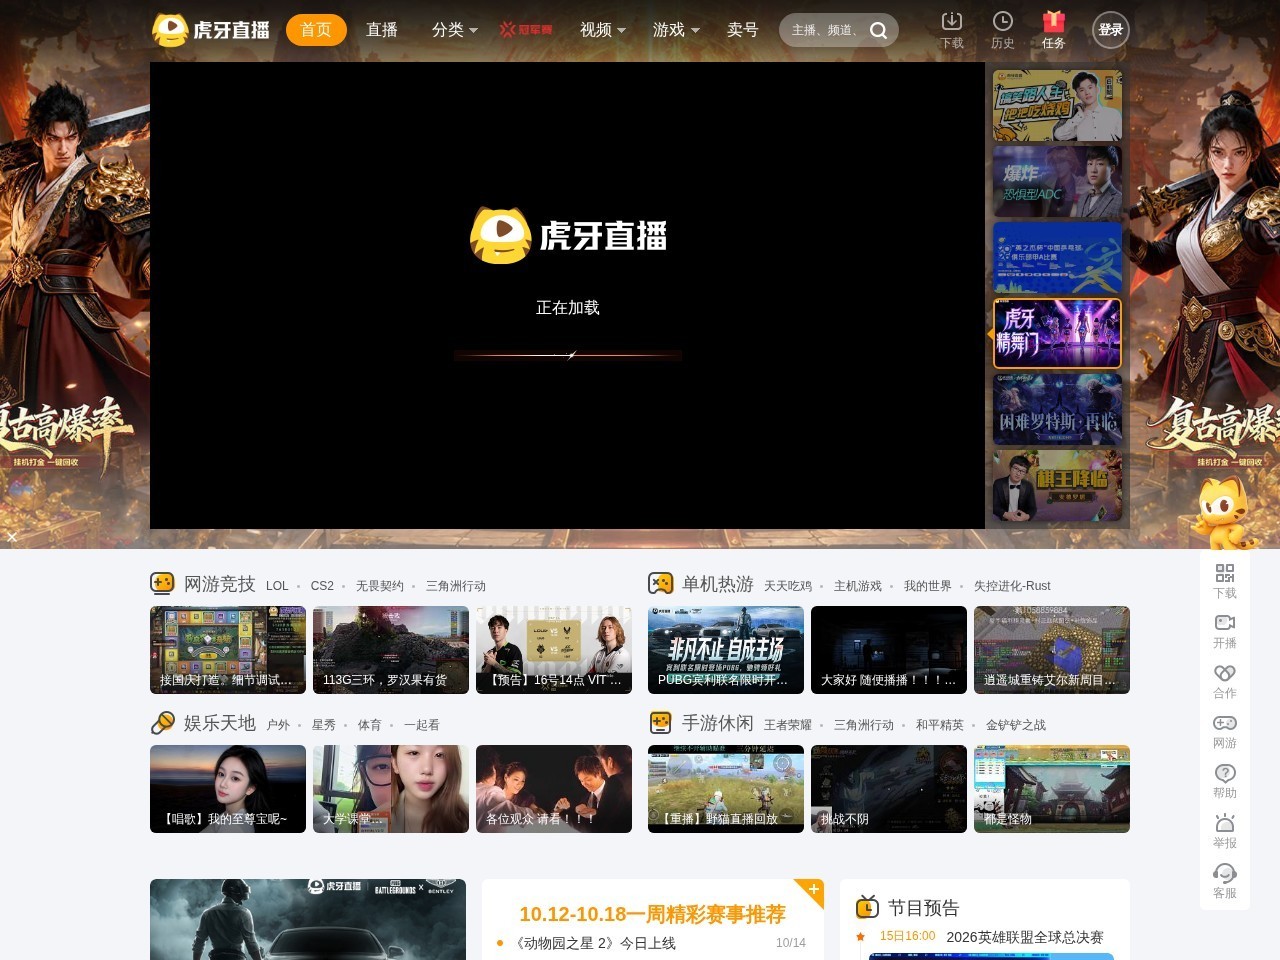This screenshot has width=1280, height=960.
Task: Open the 2026英雄联盟全球总决赛 schedule entry
Action: point(1025,937)
